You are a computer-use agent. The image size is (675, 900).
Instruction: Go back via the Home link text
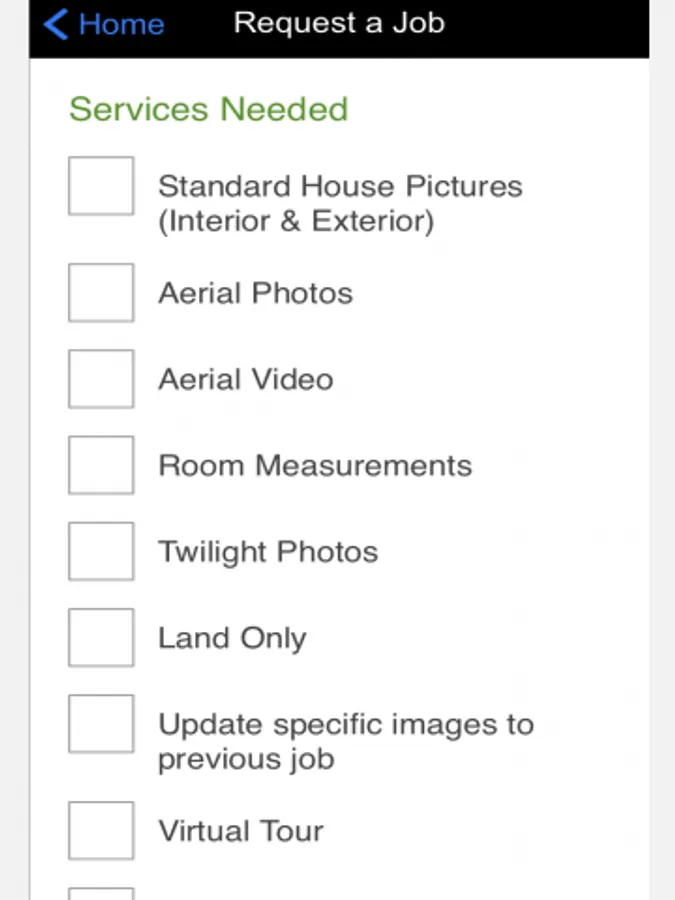point(121,24)
